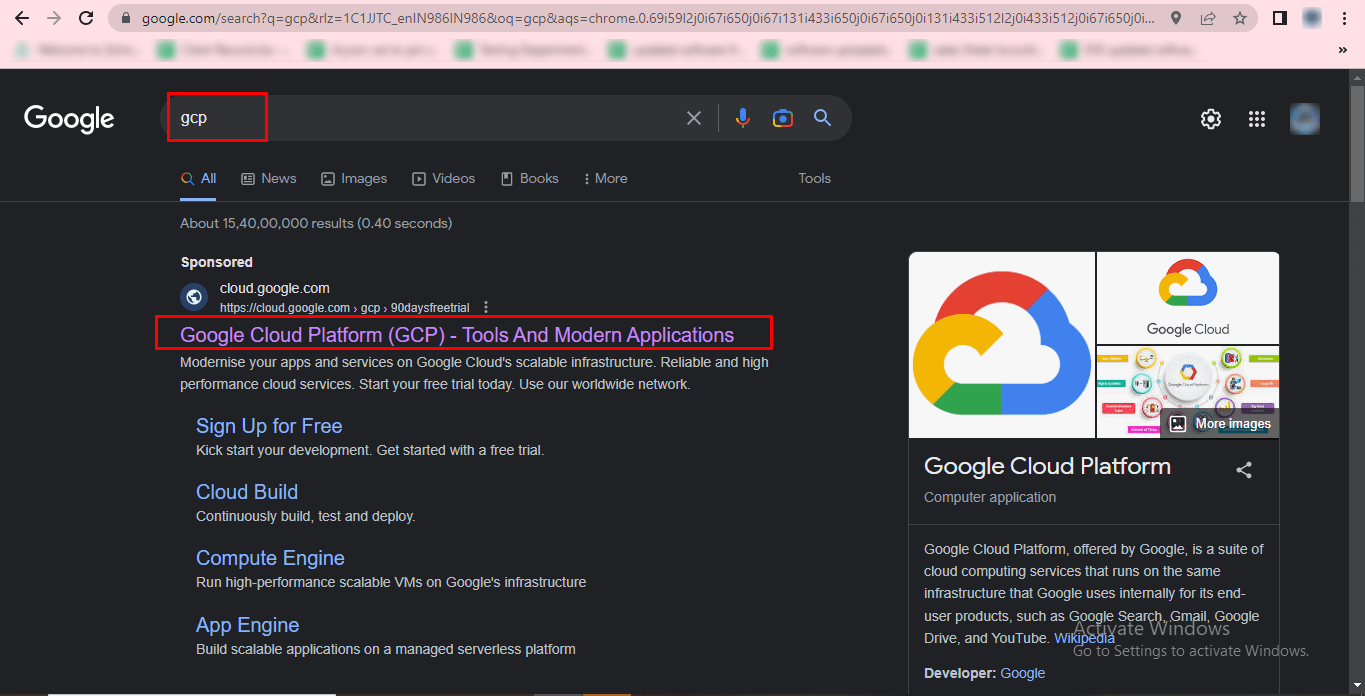Open the Google apps grid
Viewport: 1365px width, 696px height.
[x=1257, y=119]
